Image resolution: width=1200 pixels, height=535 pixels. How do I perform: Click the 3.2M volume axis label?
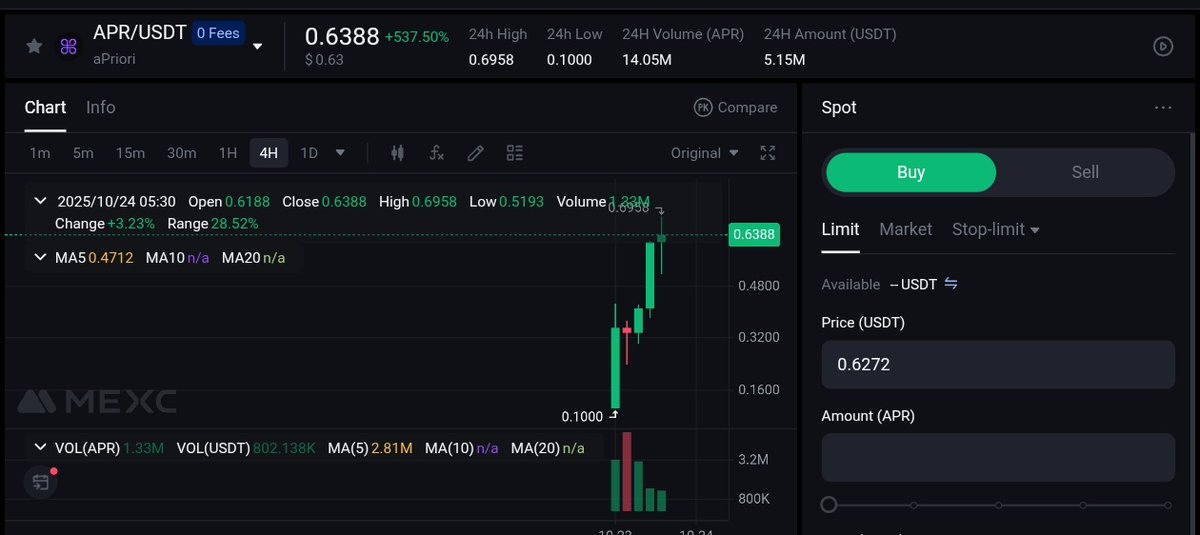[753, 460]
